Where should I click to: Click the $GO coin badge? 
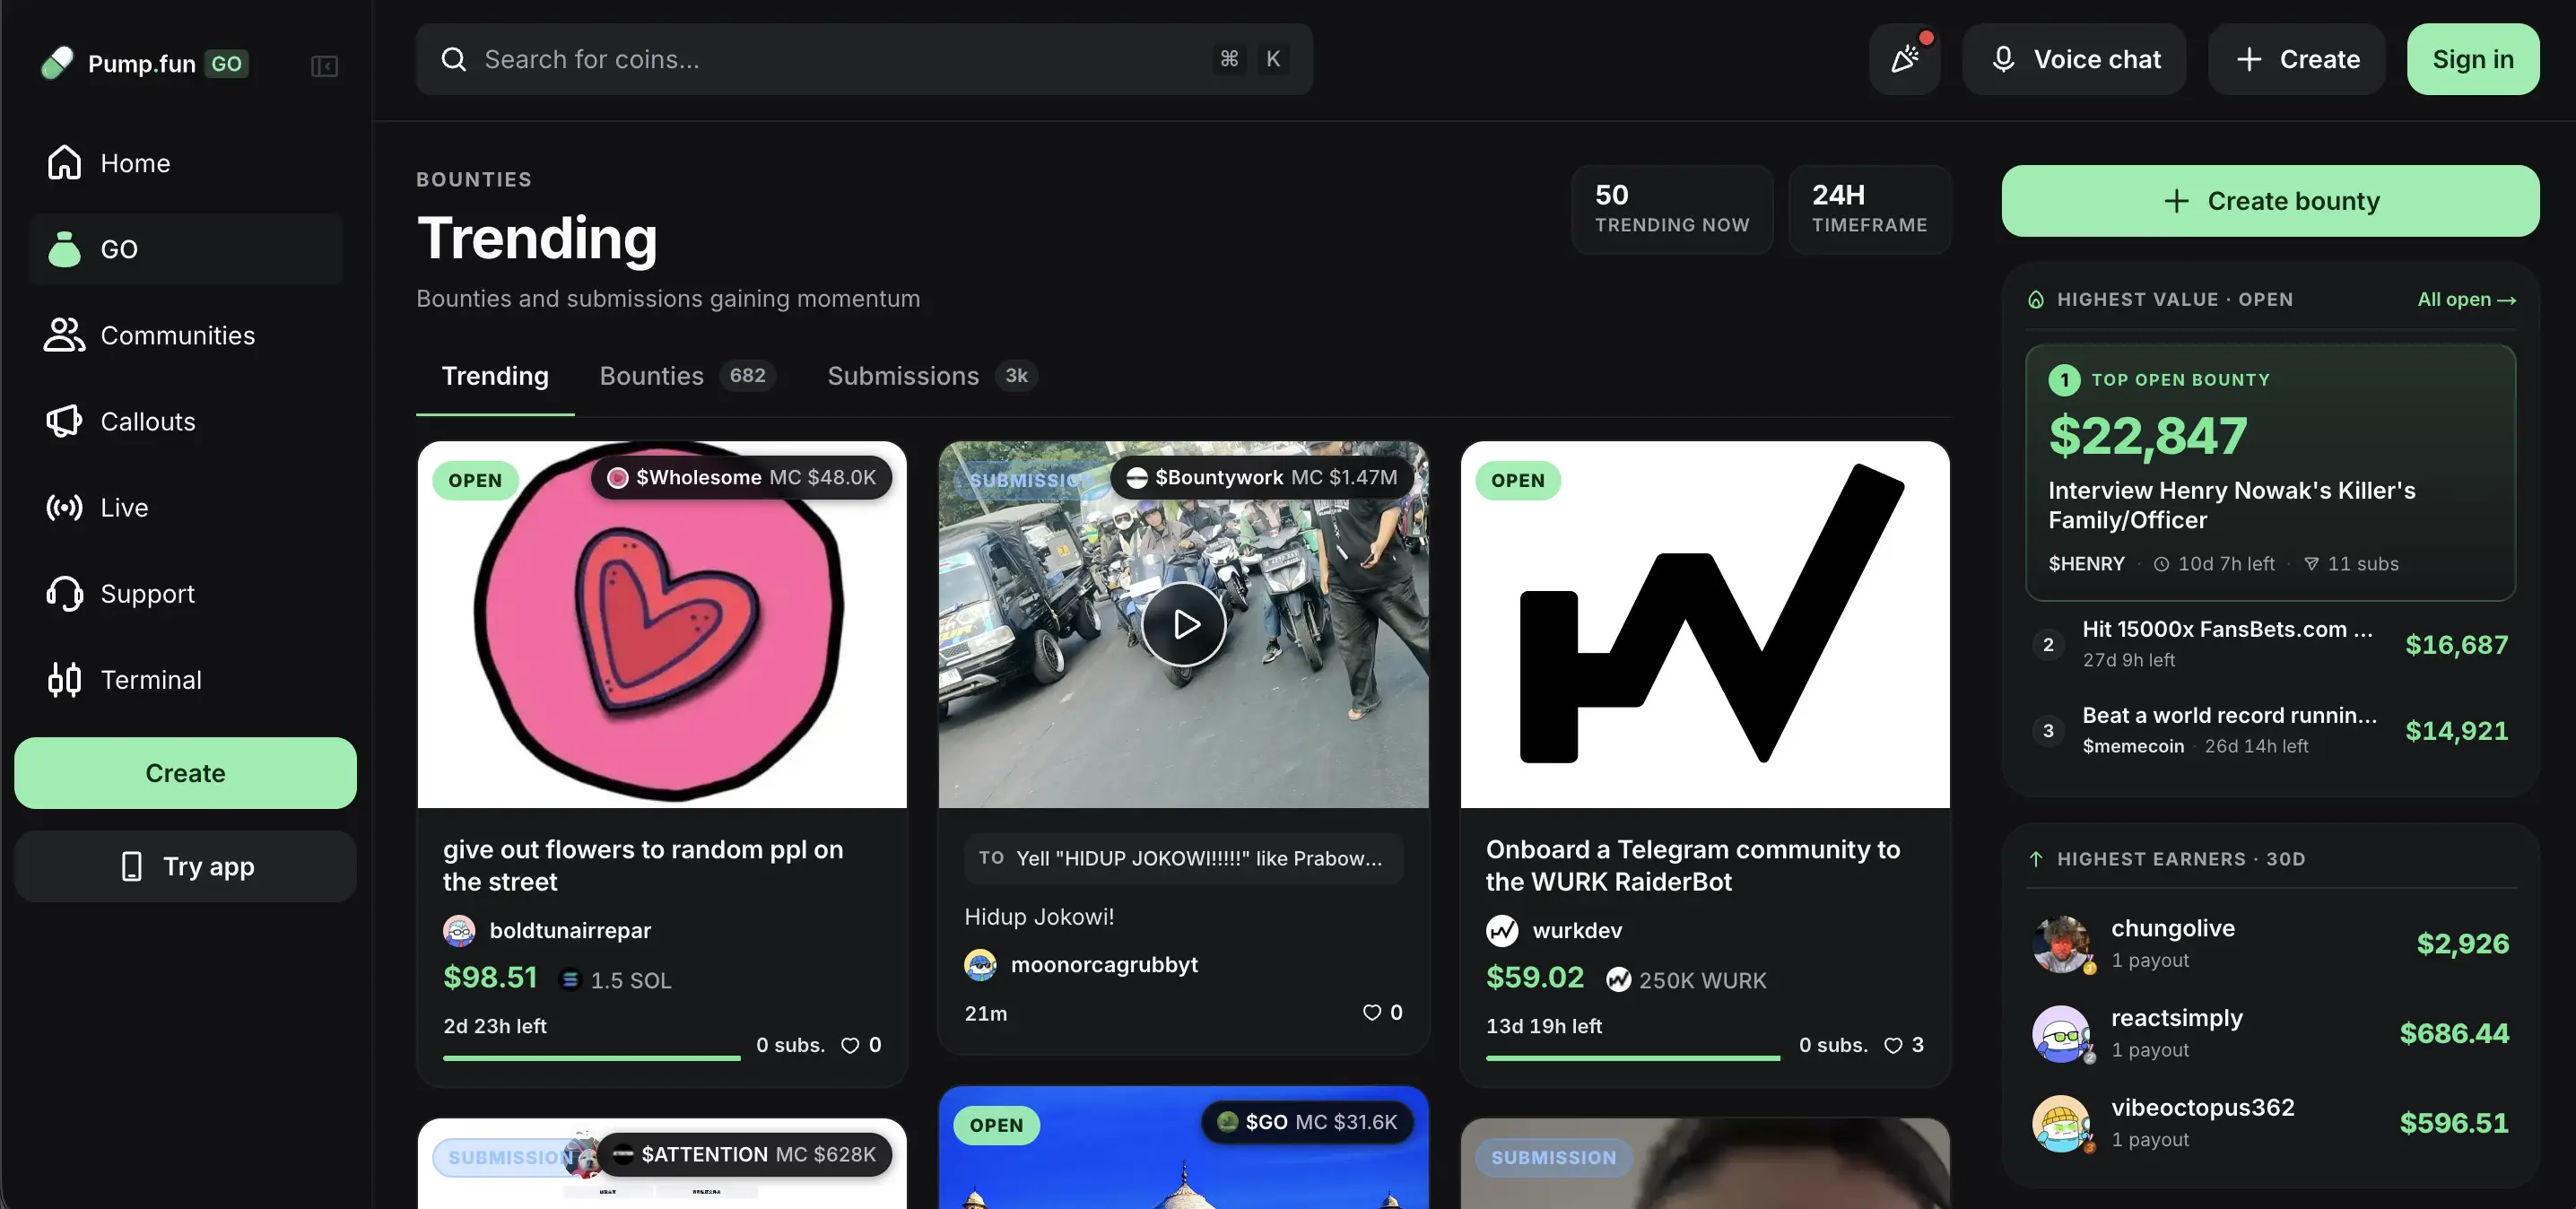[x=1307, y=1122]
